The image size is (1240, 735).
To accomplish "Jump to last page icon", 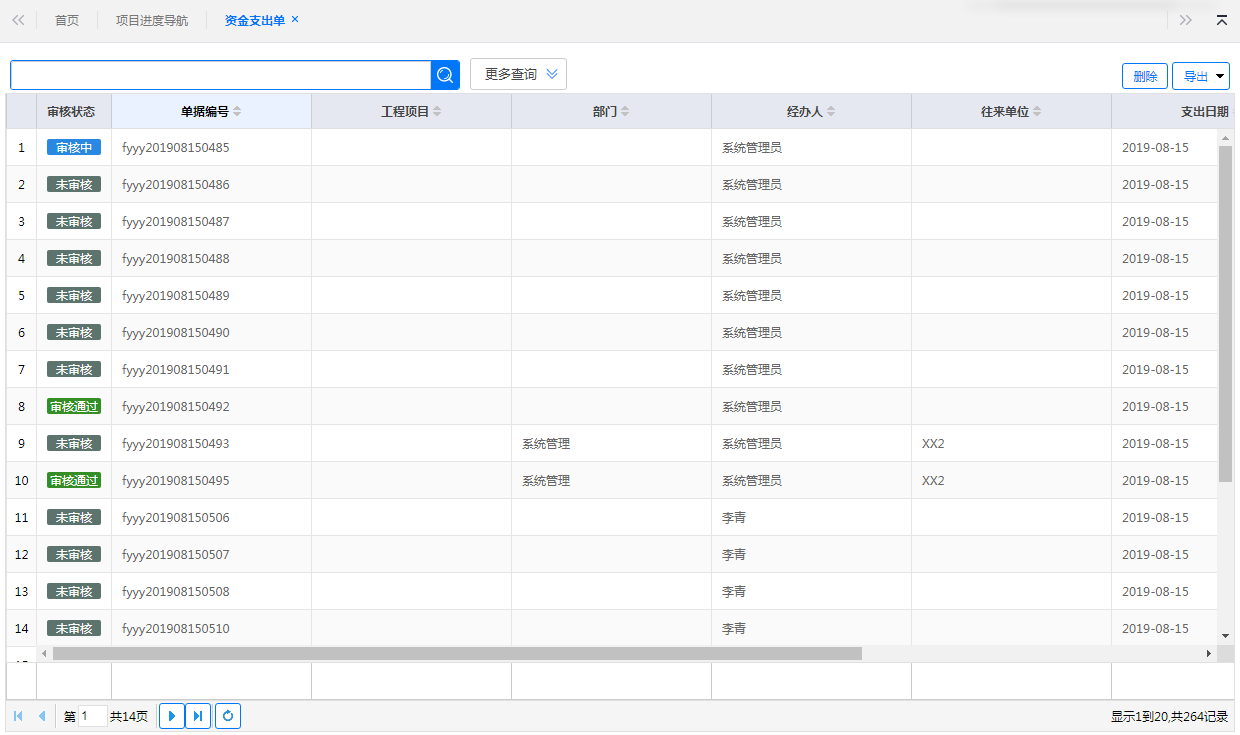I will tap(198, 716).
